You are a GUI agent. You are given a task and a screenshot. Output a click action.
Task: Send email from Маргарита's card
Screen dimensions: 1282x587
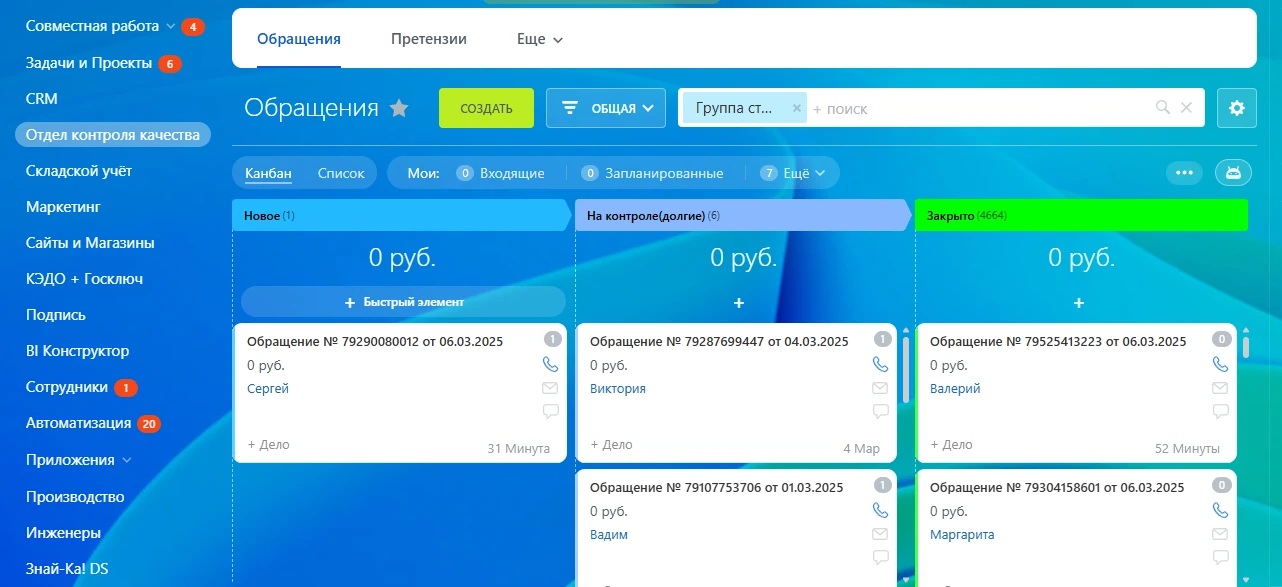1220,534
